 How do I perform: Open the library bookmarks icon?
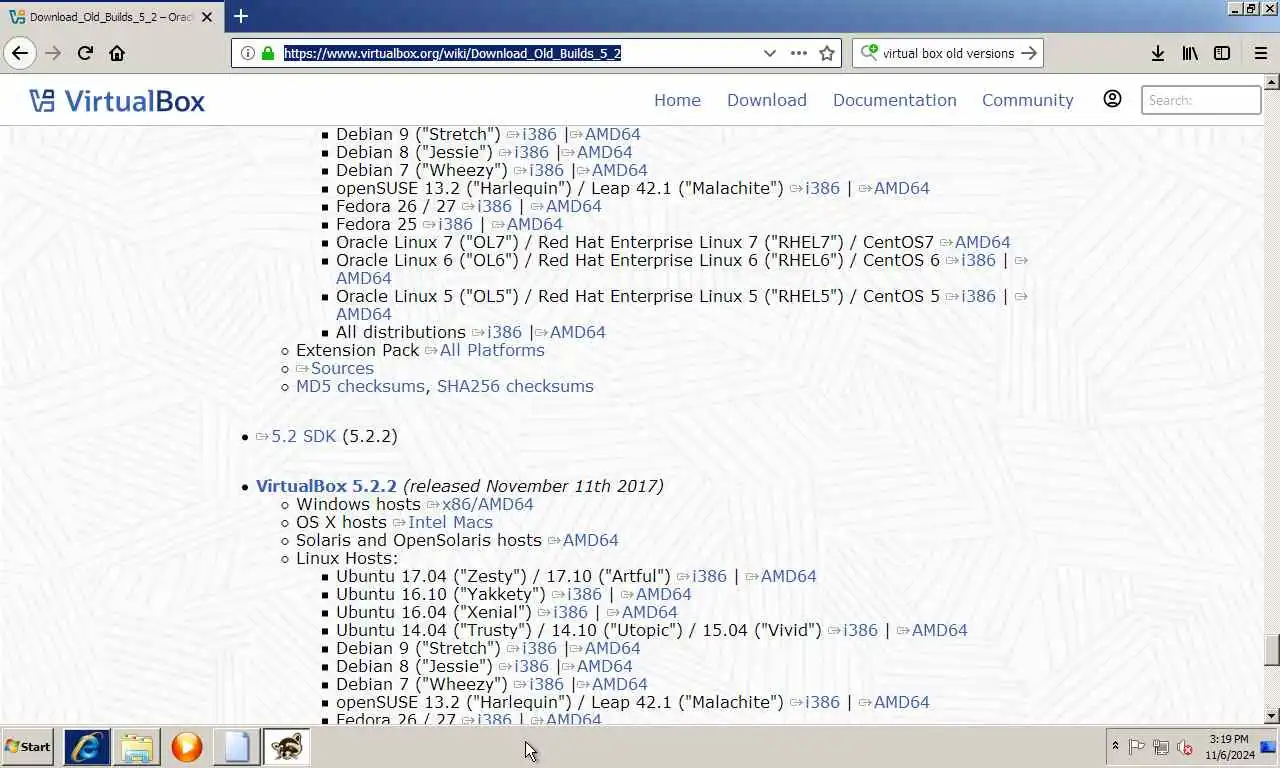[x=1189, y=53]
